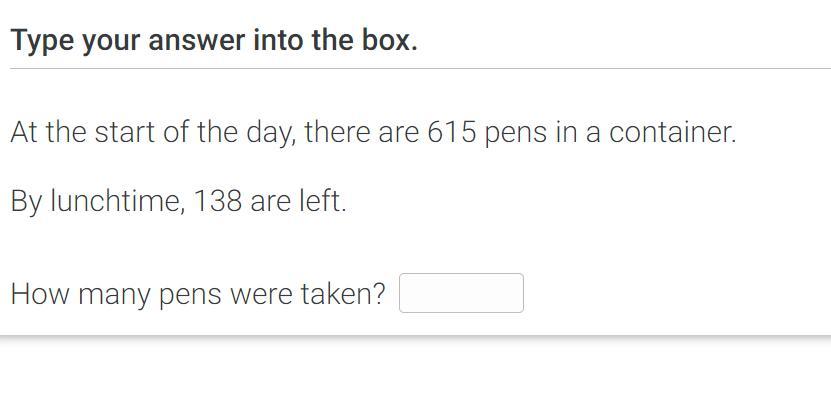Click the number 138 in the second sentence
This screenshot has height=406, width=831.
(x=218, y=201)
